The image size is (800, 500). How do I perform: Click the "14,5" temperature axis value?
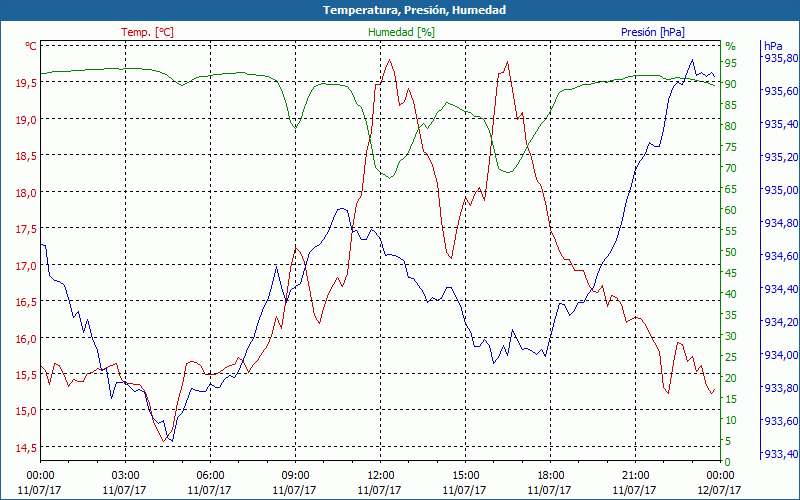click(x=26, y=447)
